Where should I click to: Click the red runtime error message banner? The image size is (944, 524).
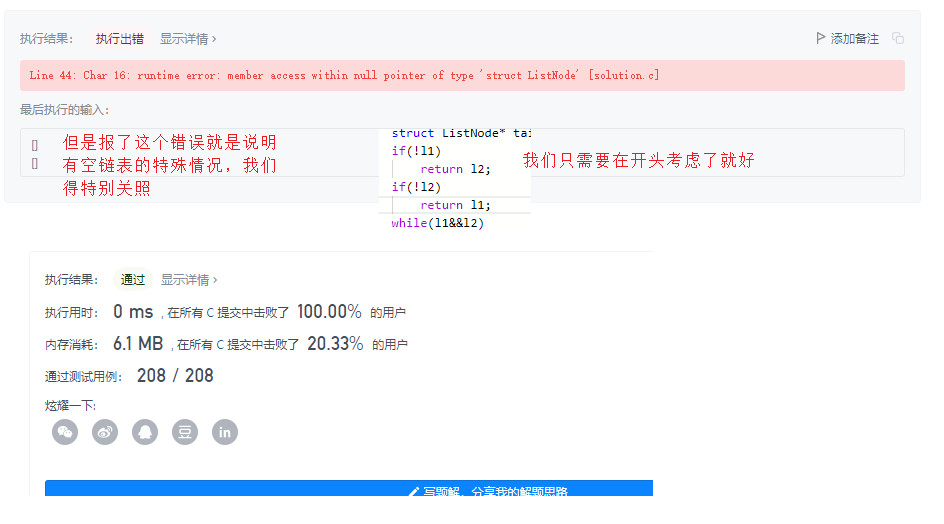(462, 76)
